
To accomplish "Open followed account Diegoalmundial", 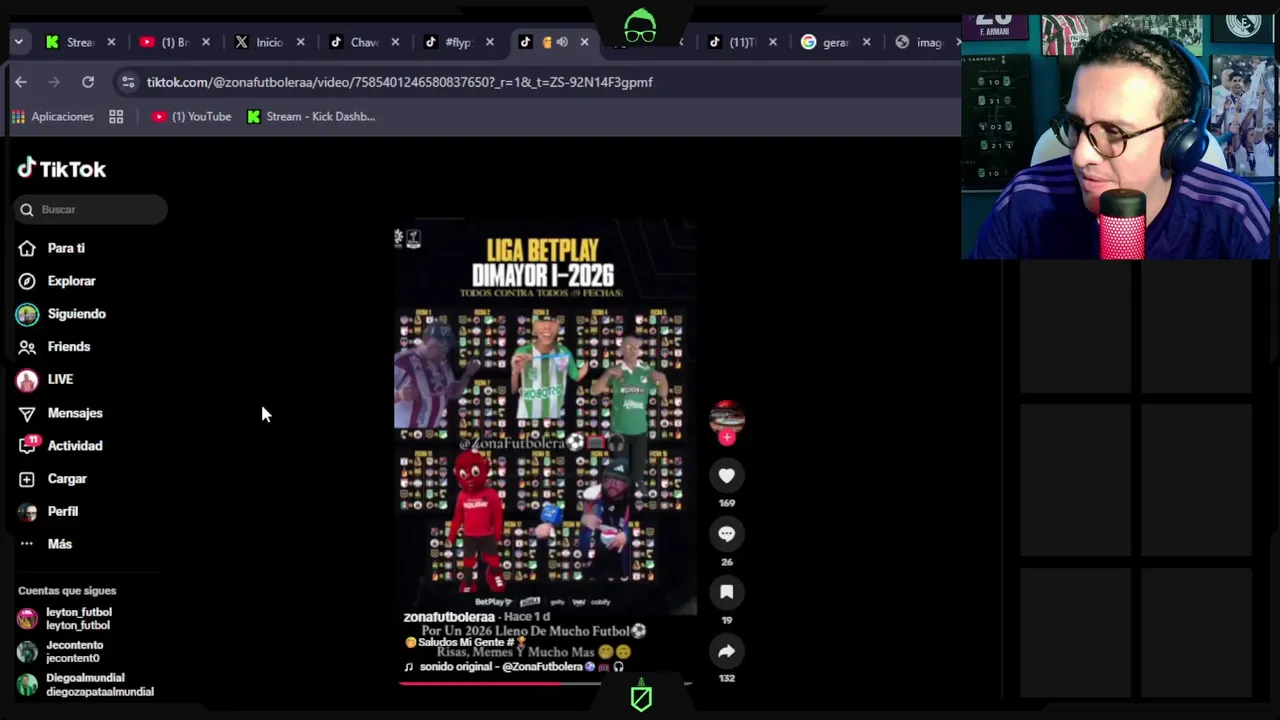I will (86, 685).
